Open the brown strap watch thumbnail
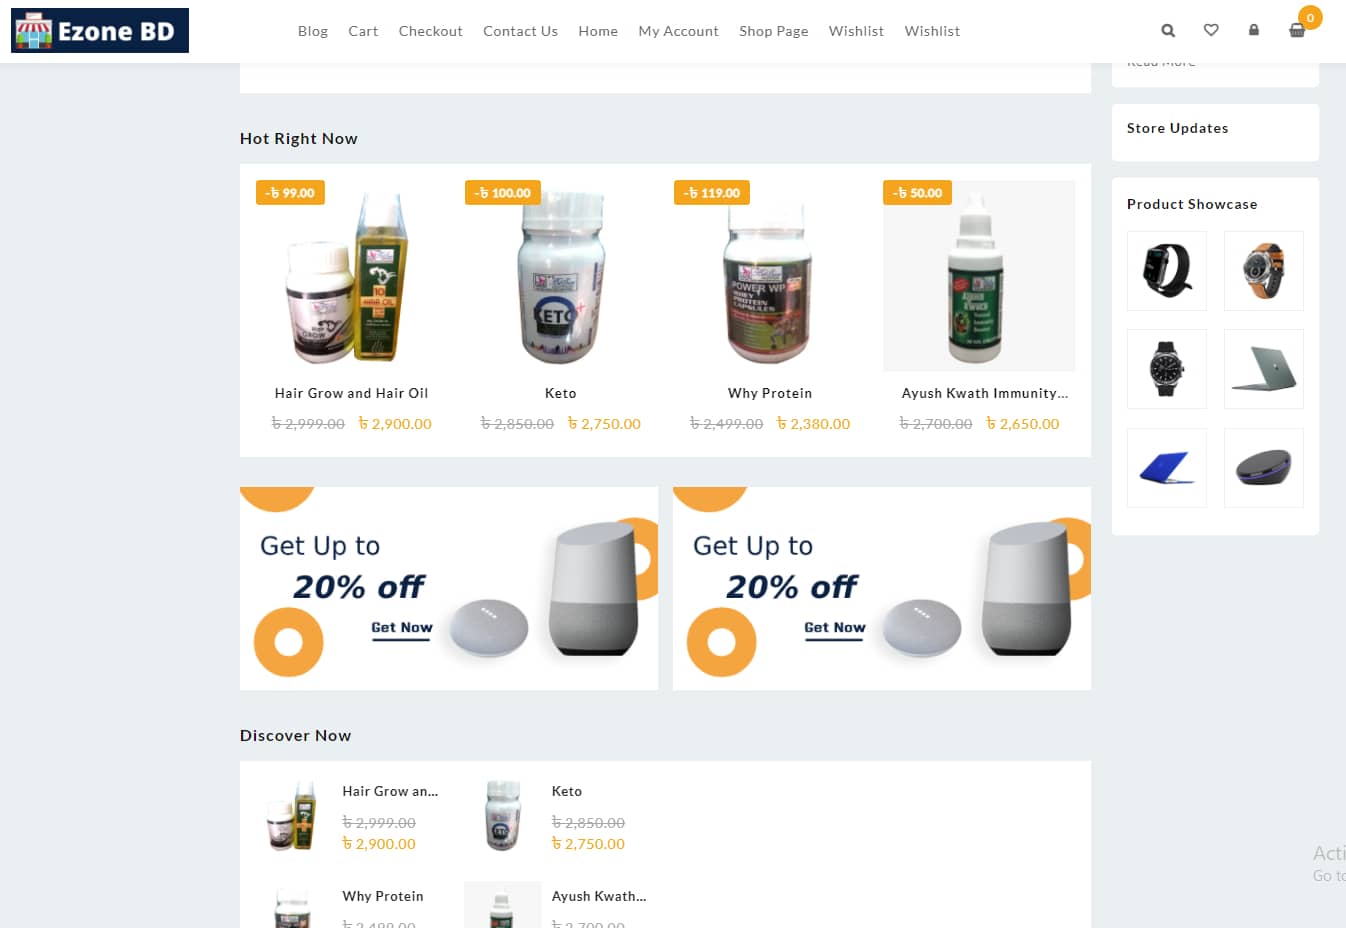Image resolution: width=1346 pixels, height=928 pixels. tap(1264, 271)
